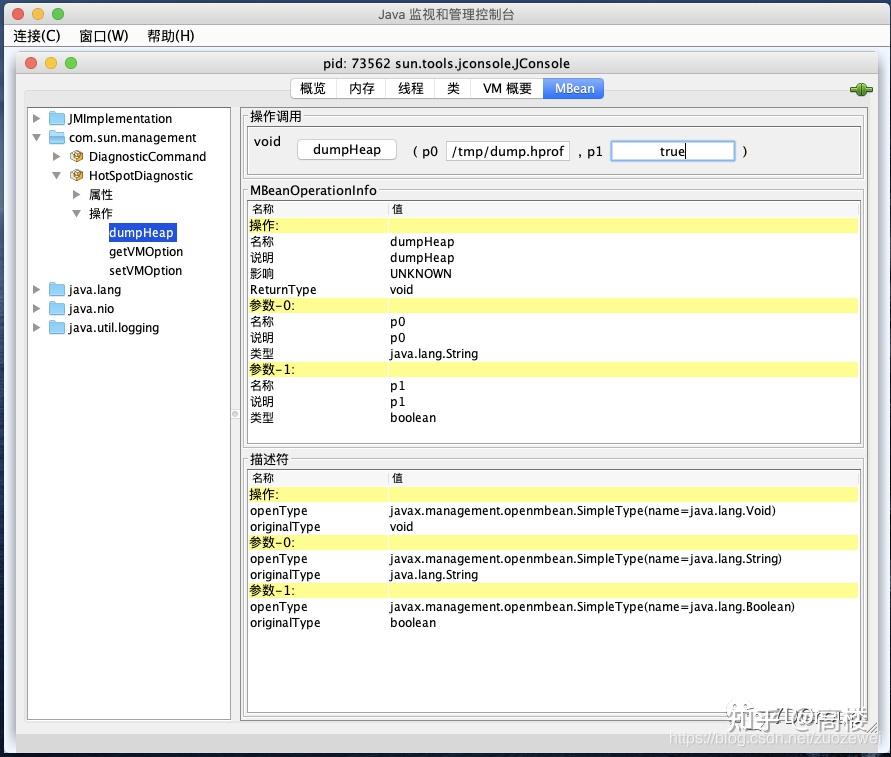This screenshot has height=757, width=891.
Task: Click the p1 input field containing true
Action: [x=673, y=150]
